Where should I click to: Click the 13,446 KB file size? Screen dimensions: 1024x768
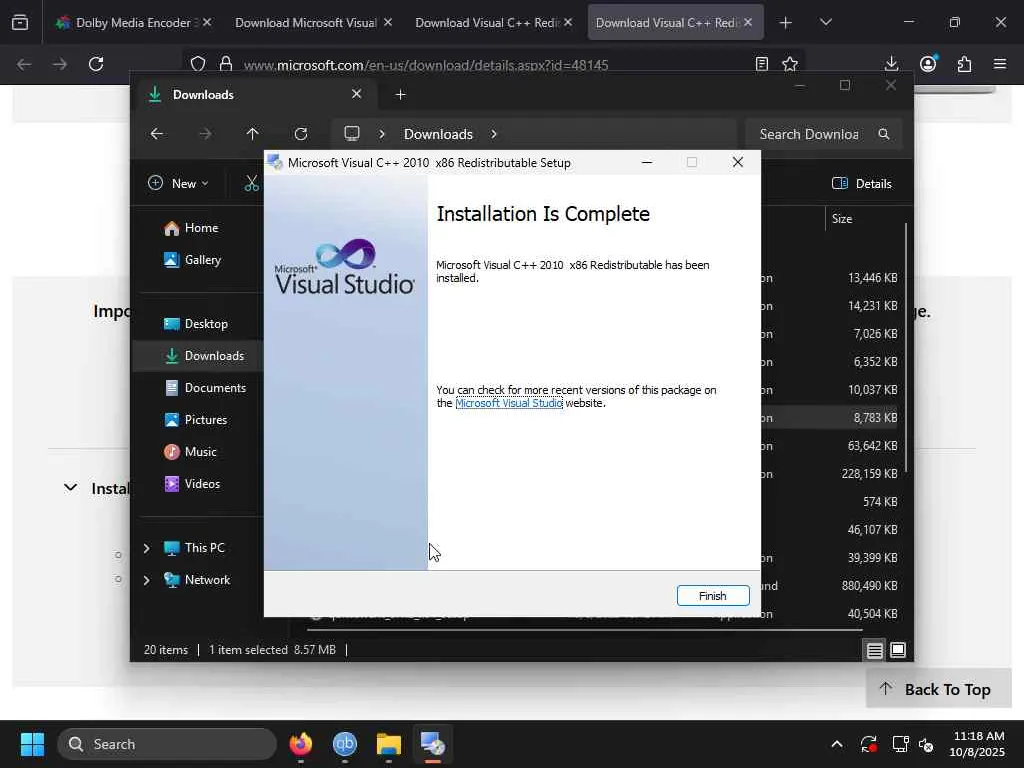click(872, 278)
